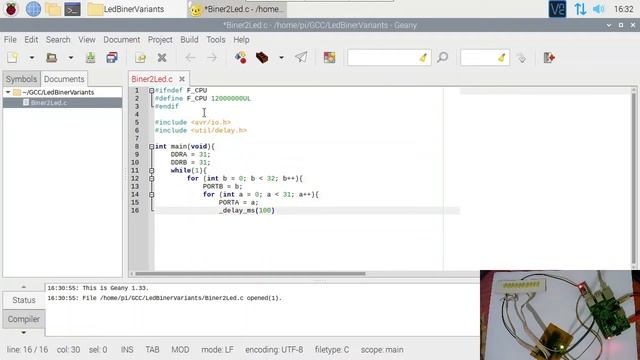Launch the web browser globe icon

[33, 9]
